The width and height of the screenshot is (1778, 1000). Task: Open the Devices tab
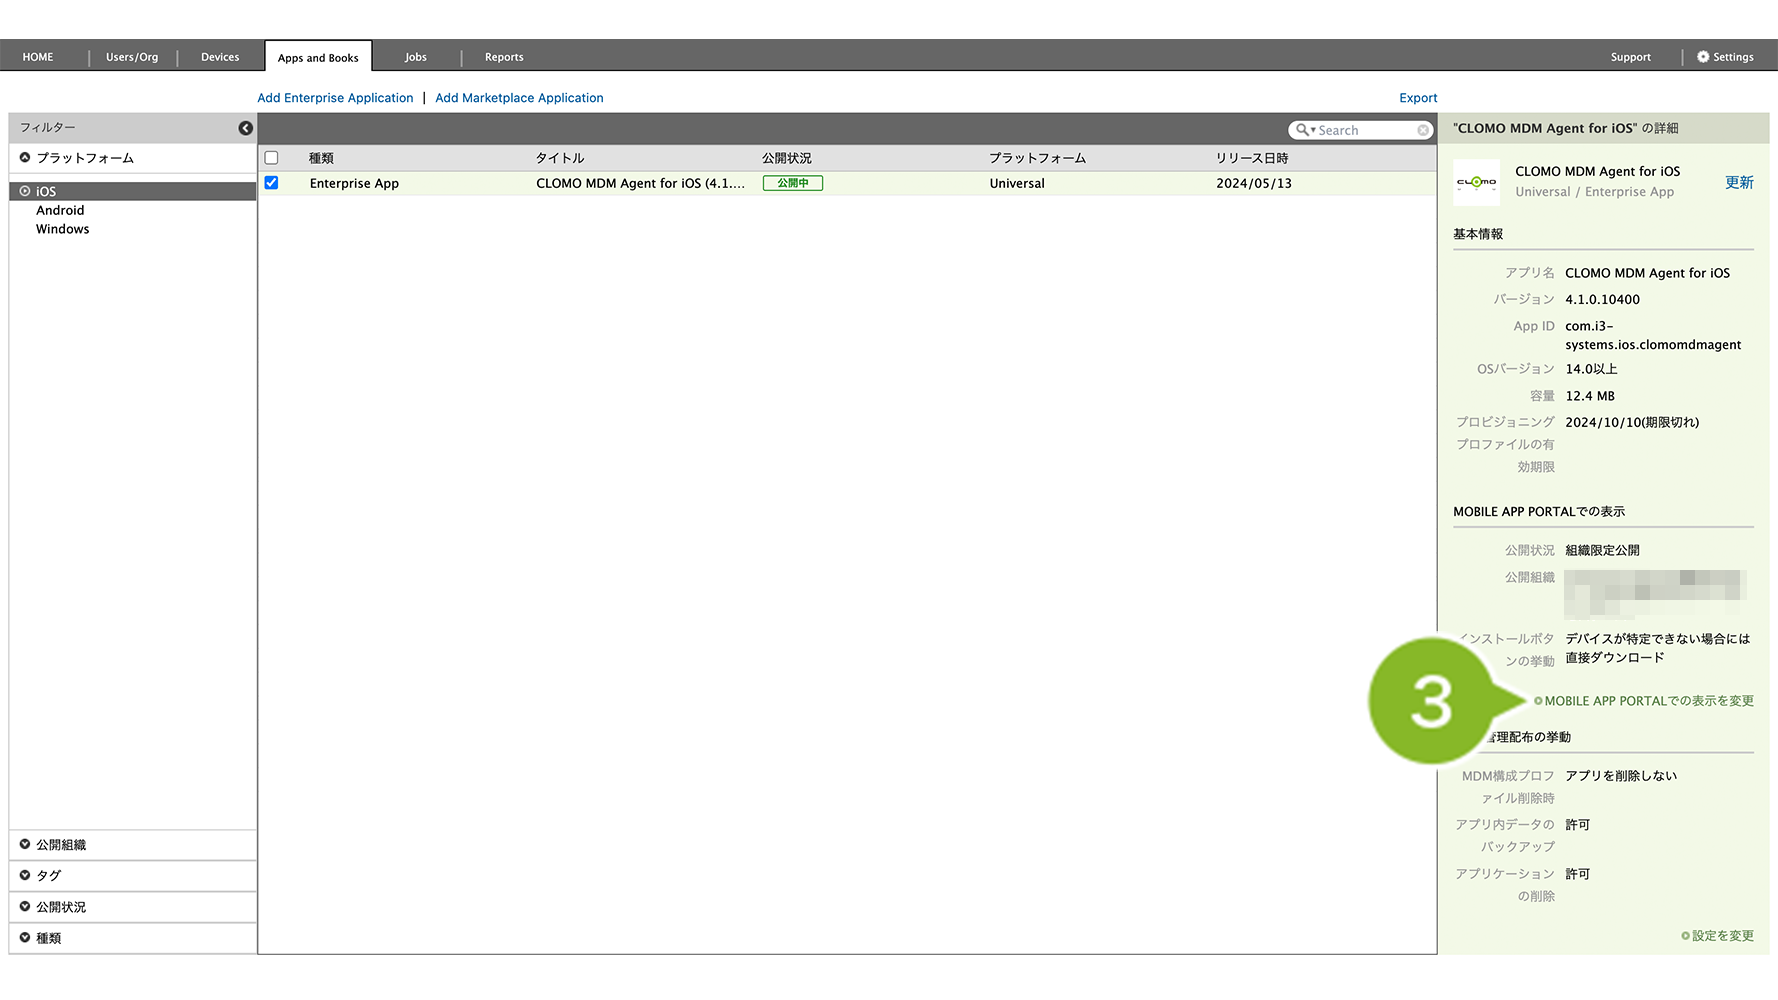tap(220, 57)
